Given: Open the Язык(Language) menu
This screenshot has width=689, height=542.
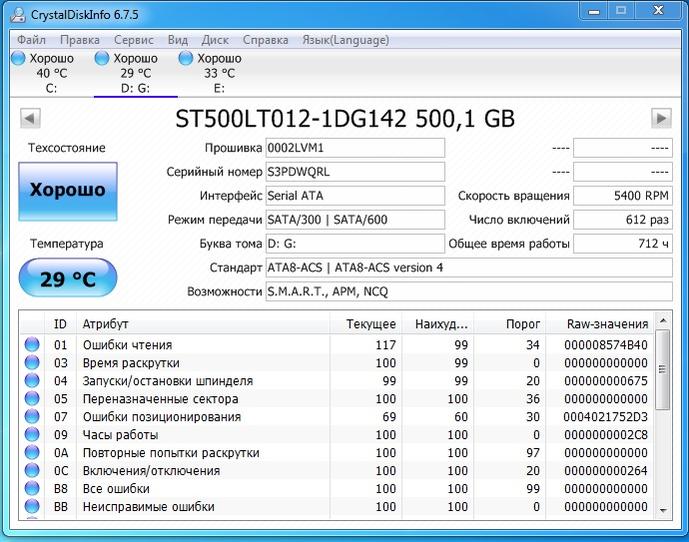Looking at the screenshot, I should click(x=345, y=40).
